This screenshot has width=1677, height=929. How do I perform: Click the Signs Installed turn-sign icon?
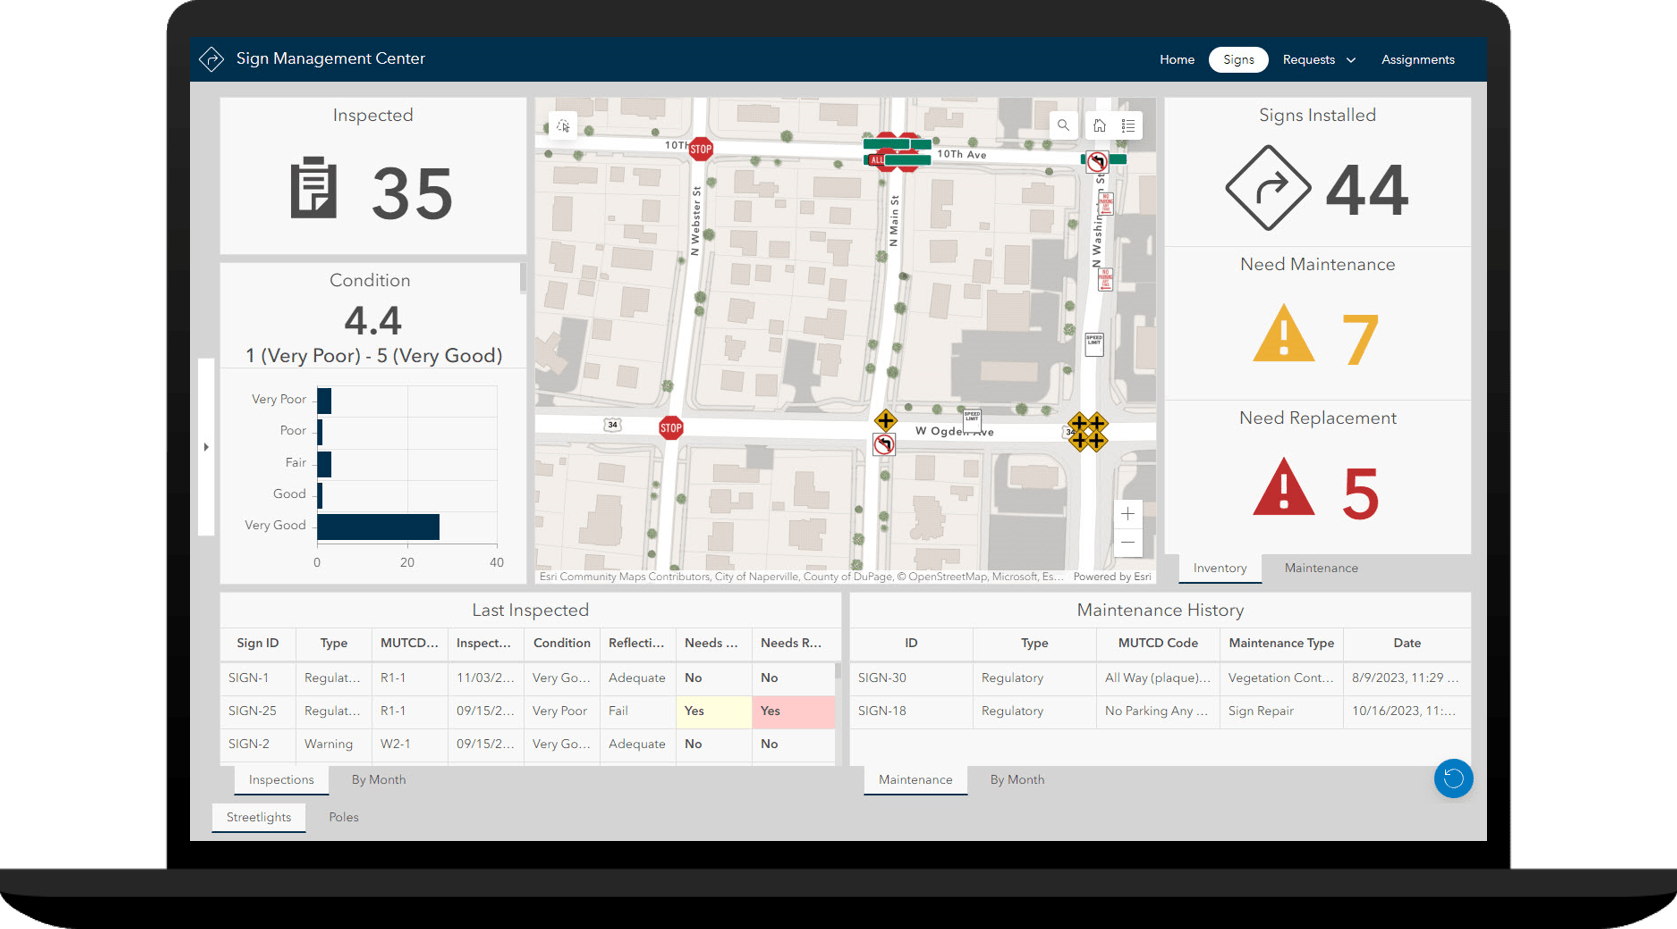click(x=1268, y=187)
